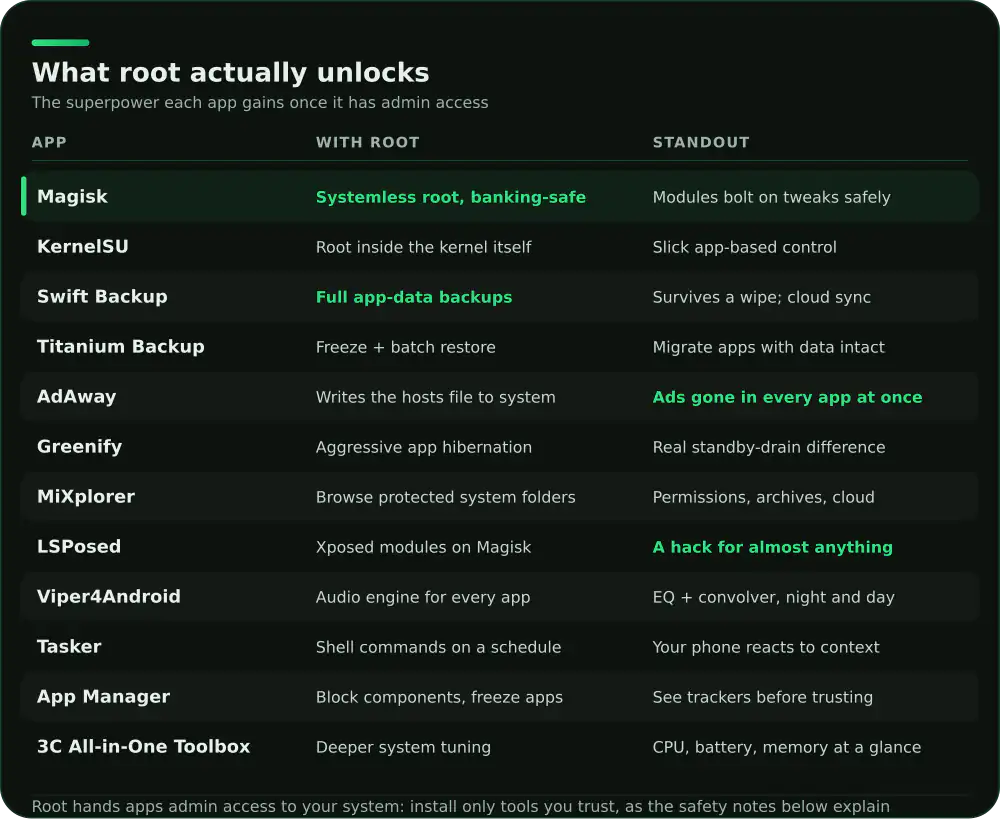Click the APP column header
Viewport: 1000px width, 819px height.
pos(49,142)
